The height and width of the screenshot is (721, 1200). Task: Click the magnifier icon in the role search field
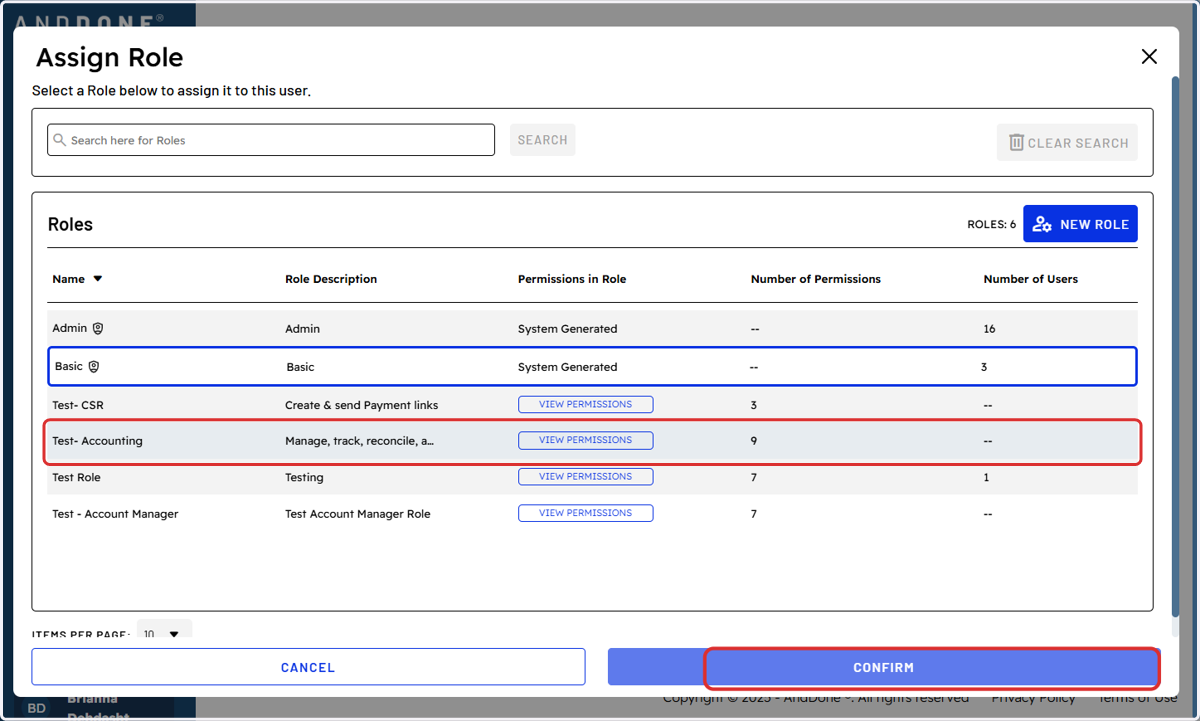[60, 140]
